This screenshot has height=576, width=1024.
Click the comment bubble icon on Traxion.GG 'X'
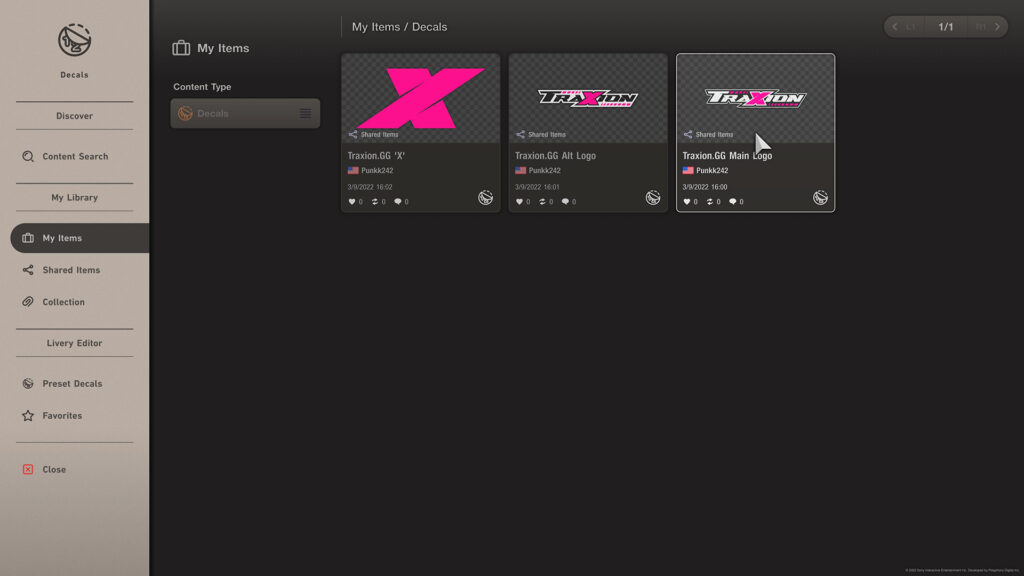(398, 202)
